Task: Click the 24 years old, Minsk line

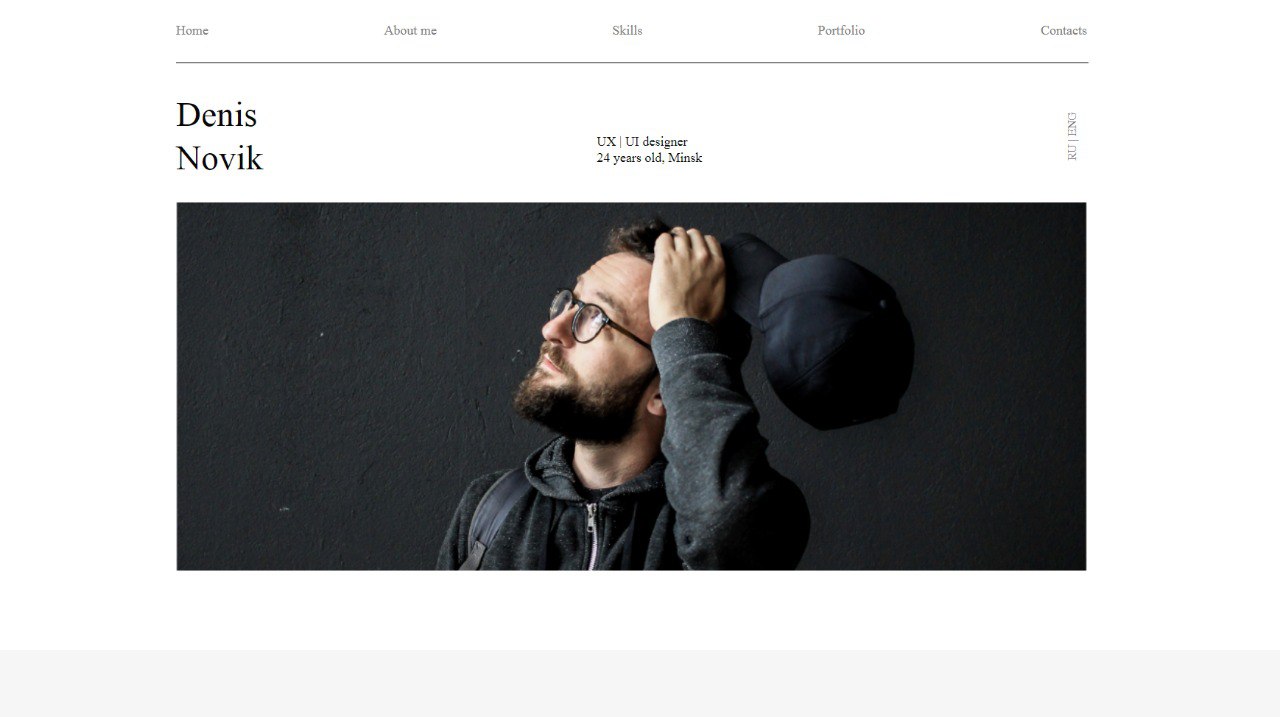Action: tap(649, 158)
